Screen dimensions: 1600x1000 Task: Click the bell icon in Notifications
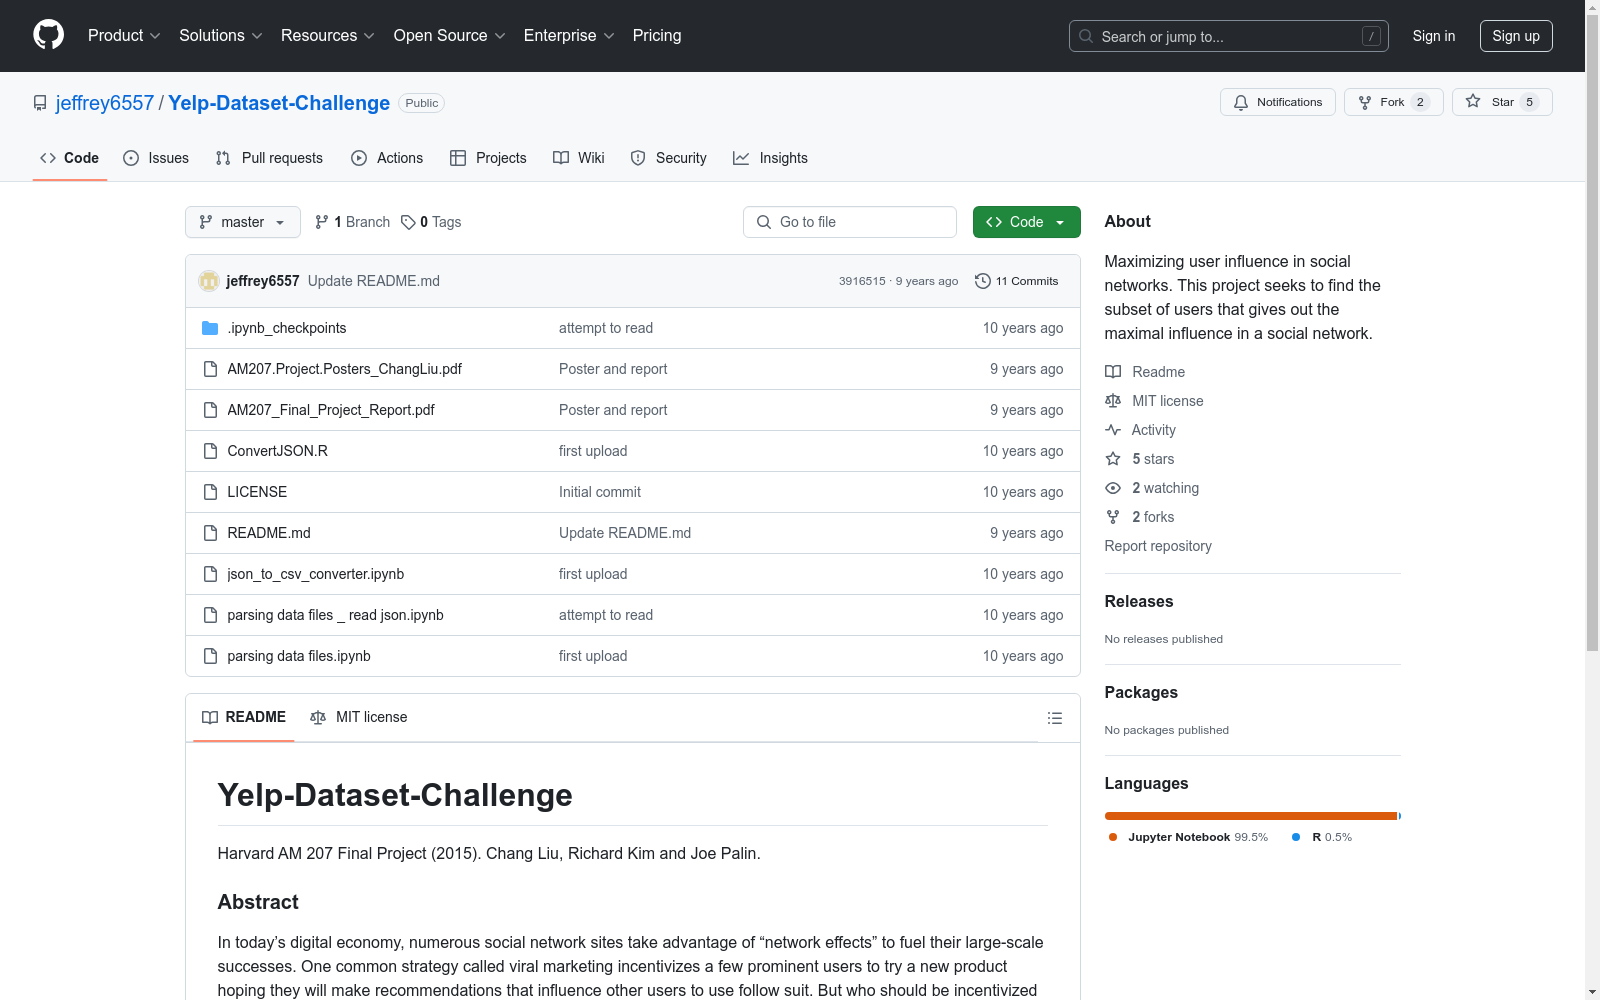tap(1241, 102)
